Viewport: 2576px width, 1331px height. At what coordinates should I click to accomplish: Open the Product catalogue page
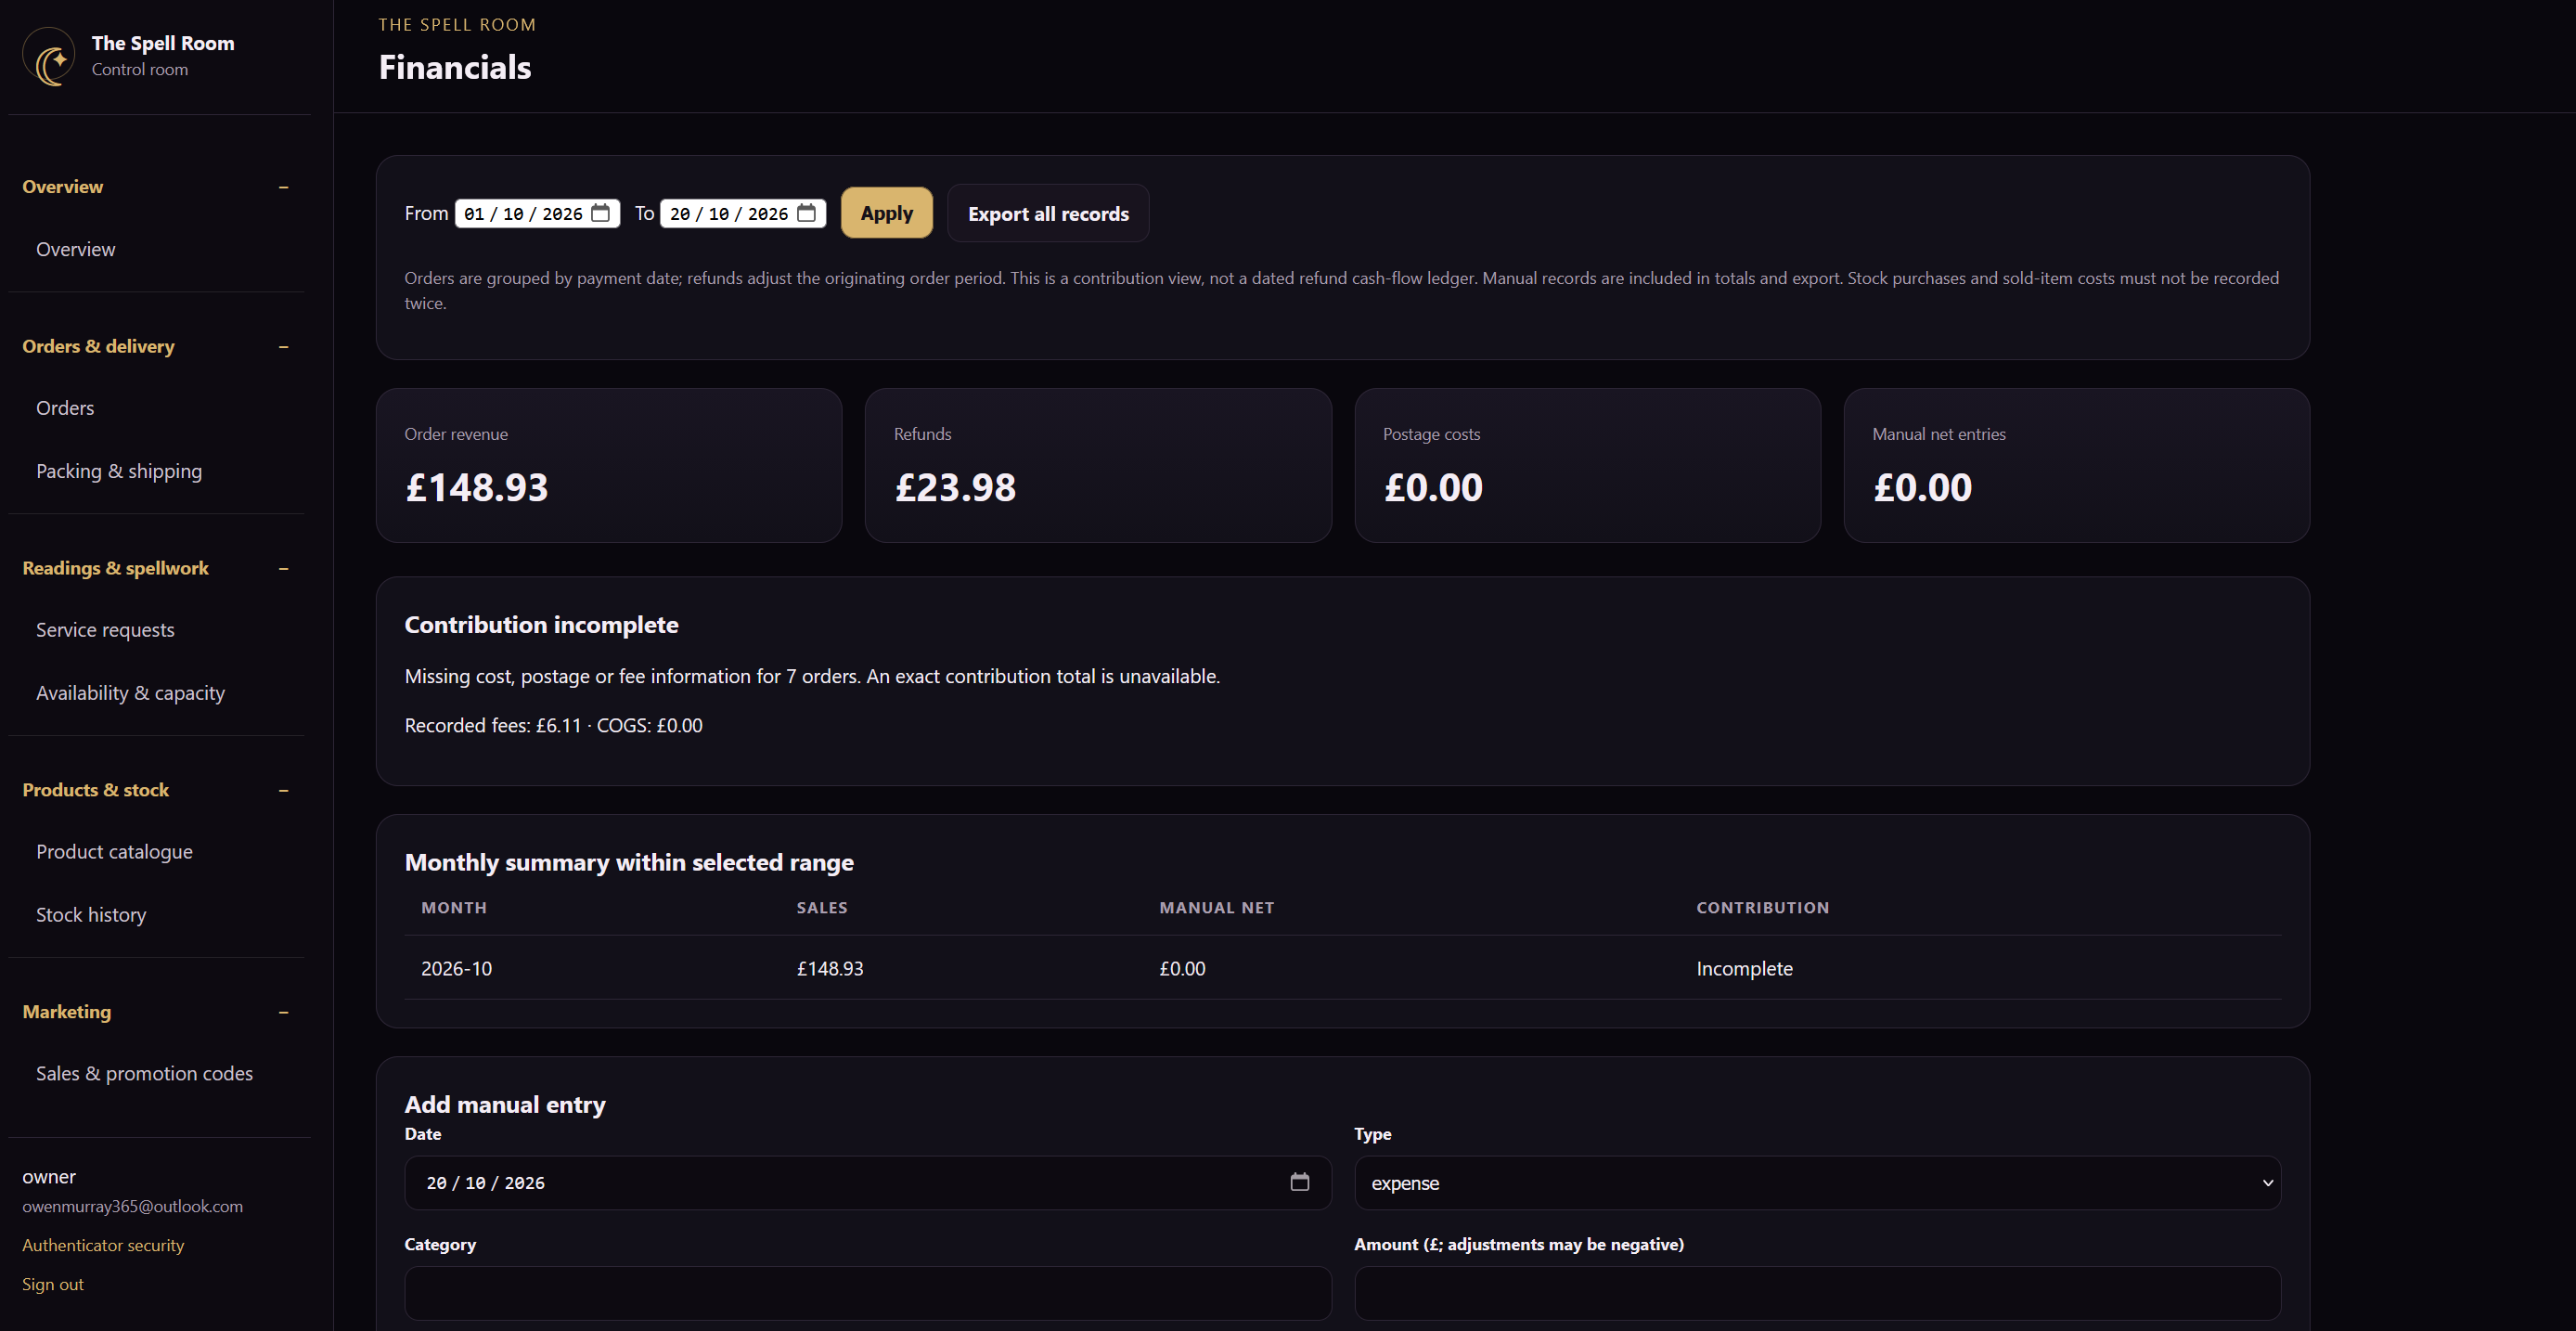point(114,852)
